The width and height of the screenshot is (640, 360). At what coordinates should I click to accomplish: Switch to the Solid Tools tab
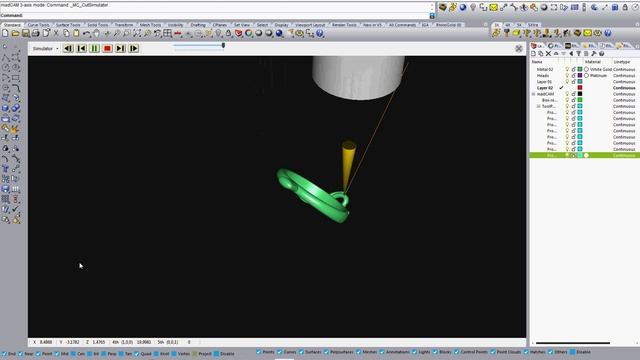pos(98,25)
